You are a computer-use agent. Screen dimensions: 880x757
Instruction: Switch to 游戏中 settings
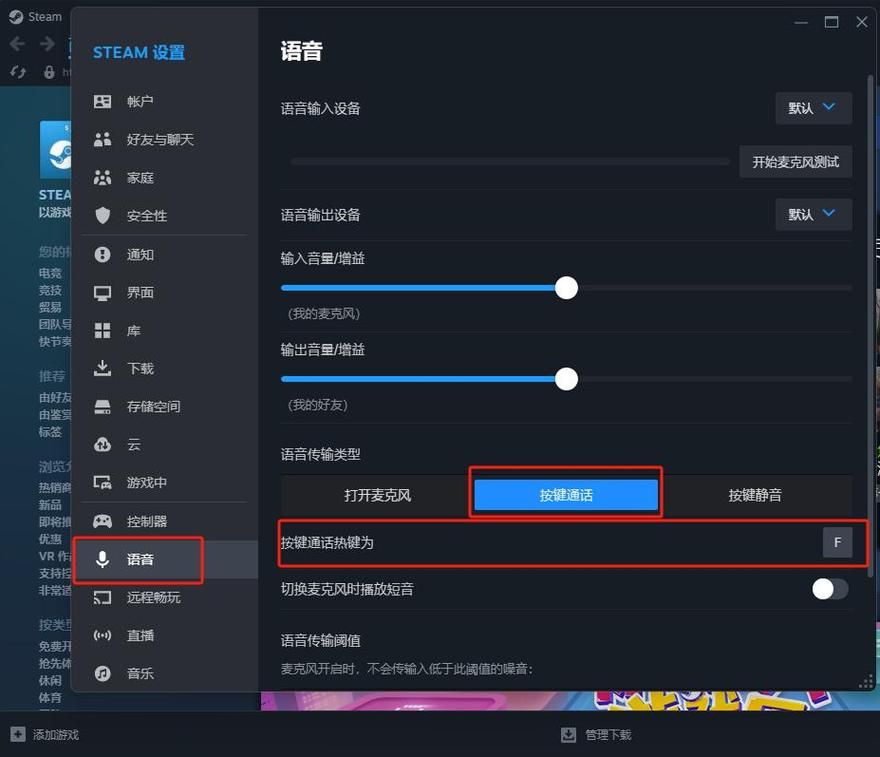164,483
